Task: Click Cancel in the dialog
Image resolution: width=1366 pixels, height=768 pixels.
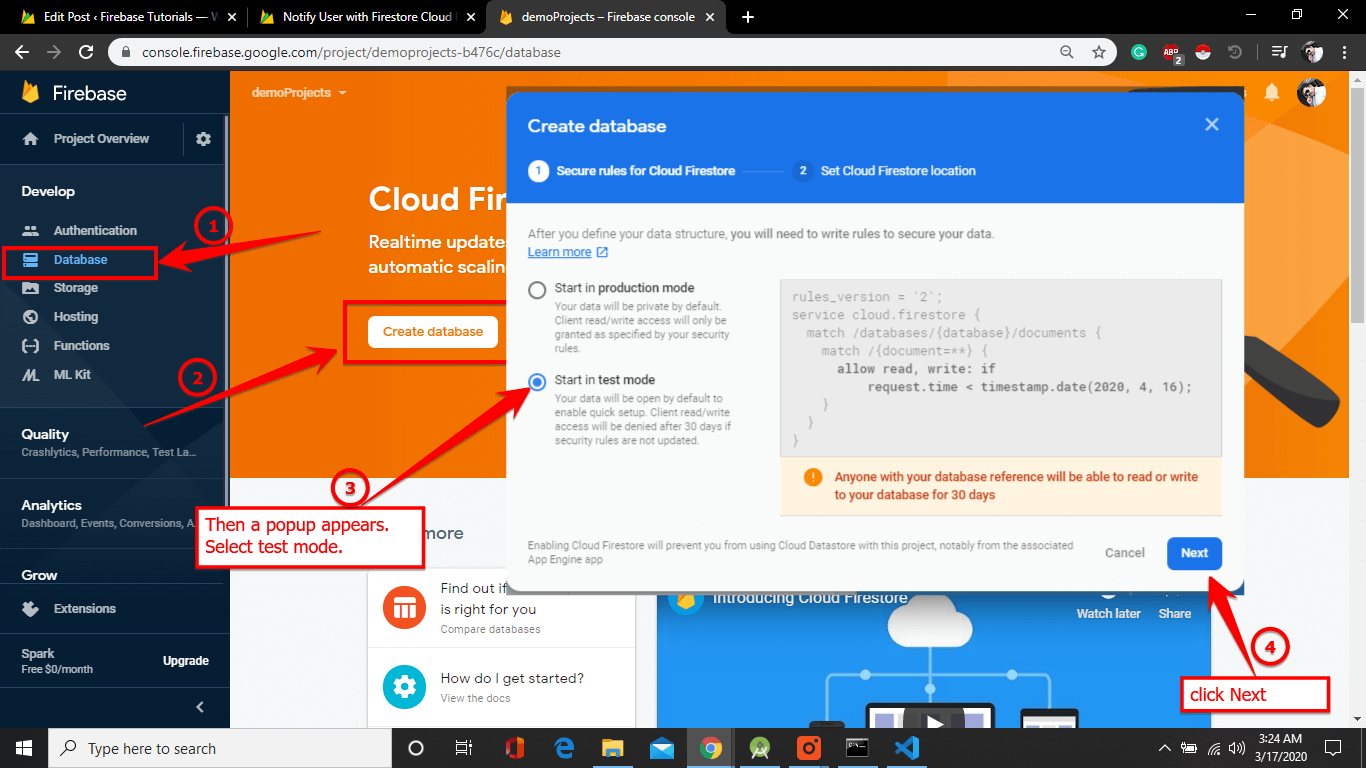Action: coord(1125,553)
